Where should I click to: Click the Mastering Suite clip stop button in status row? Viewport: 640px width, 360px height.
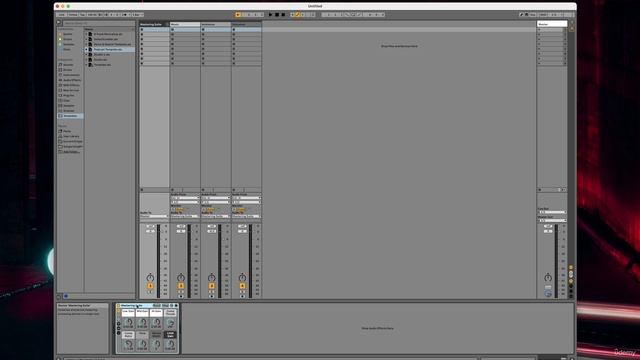pos(142,190)
